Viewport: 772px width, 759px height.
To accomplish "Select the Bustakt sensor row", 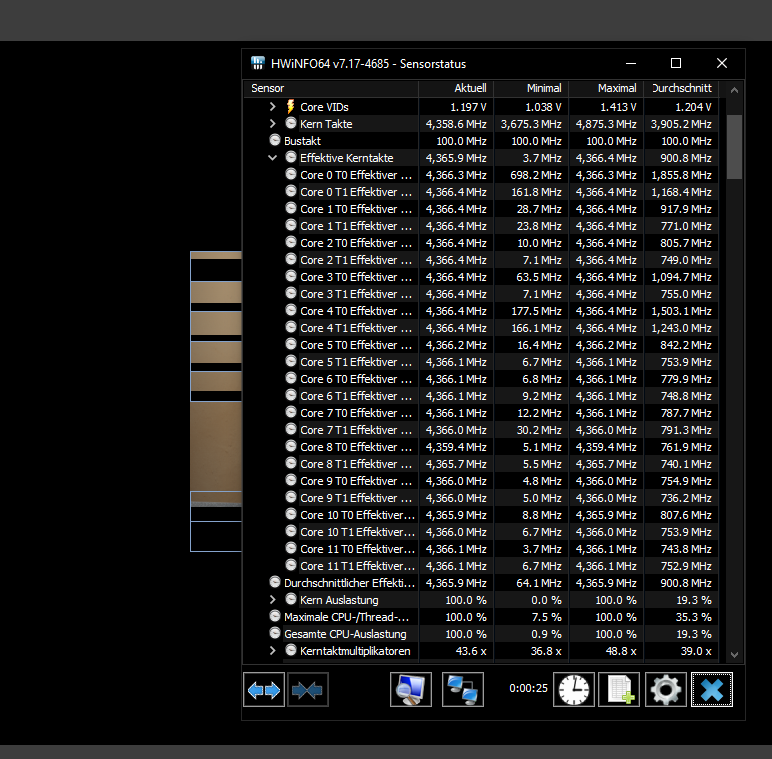I will (481, 141).
